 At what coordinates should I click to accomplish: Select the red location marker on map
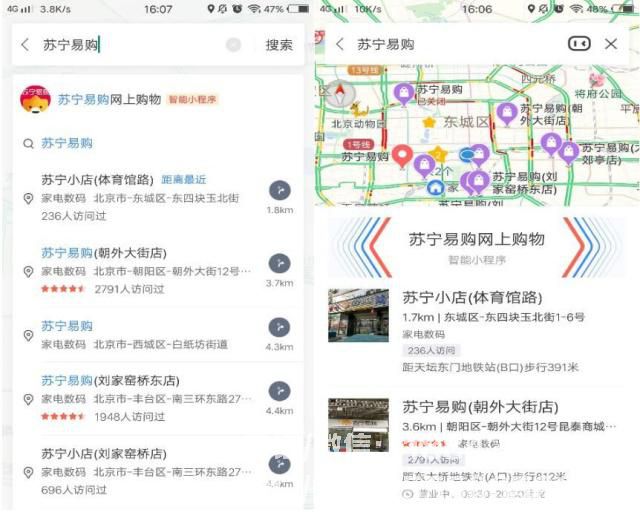tap(402, 156)
